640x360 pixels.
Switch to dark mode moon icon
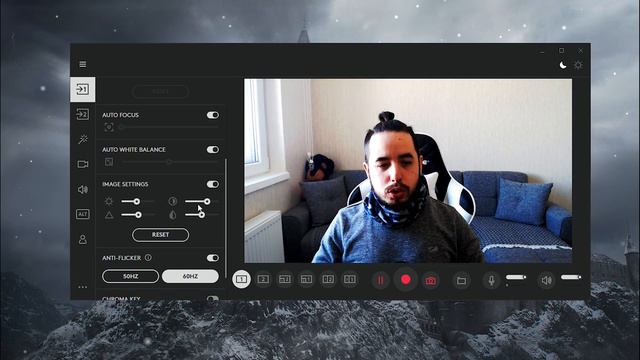point(563,65)
